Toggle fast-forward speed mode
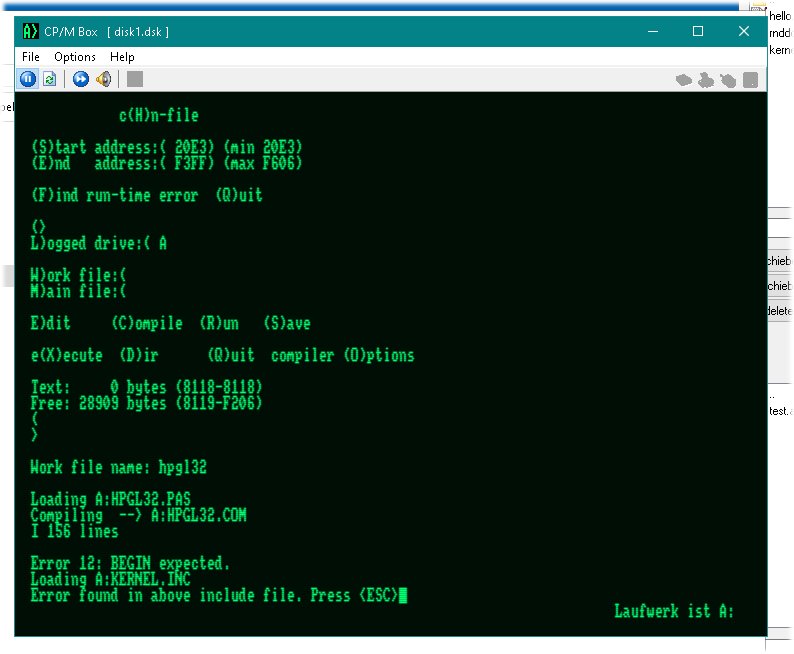The image size is (794, 654). [x=81, y=79]
